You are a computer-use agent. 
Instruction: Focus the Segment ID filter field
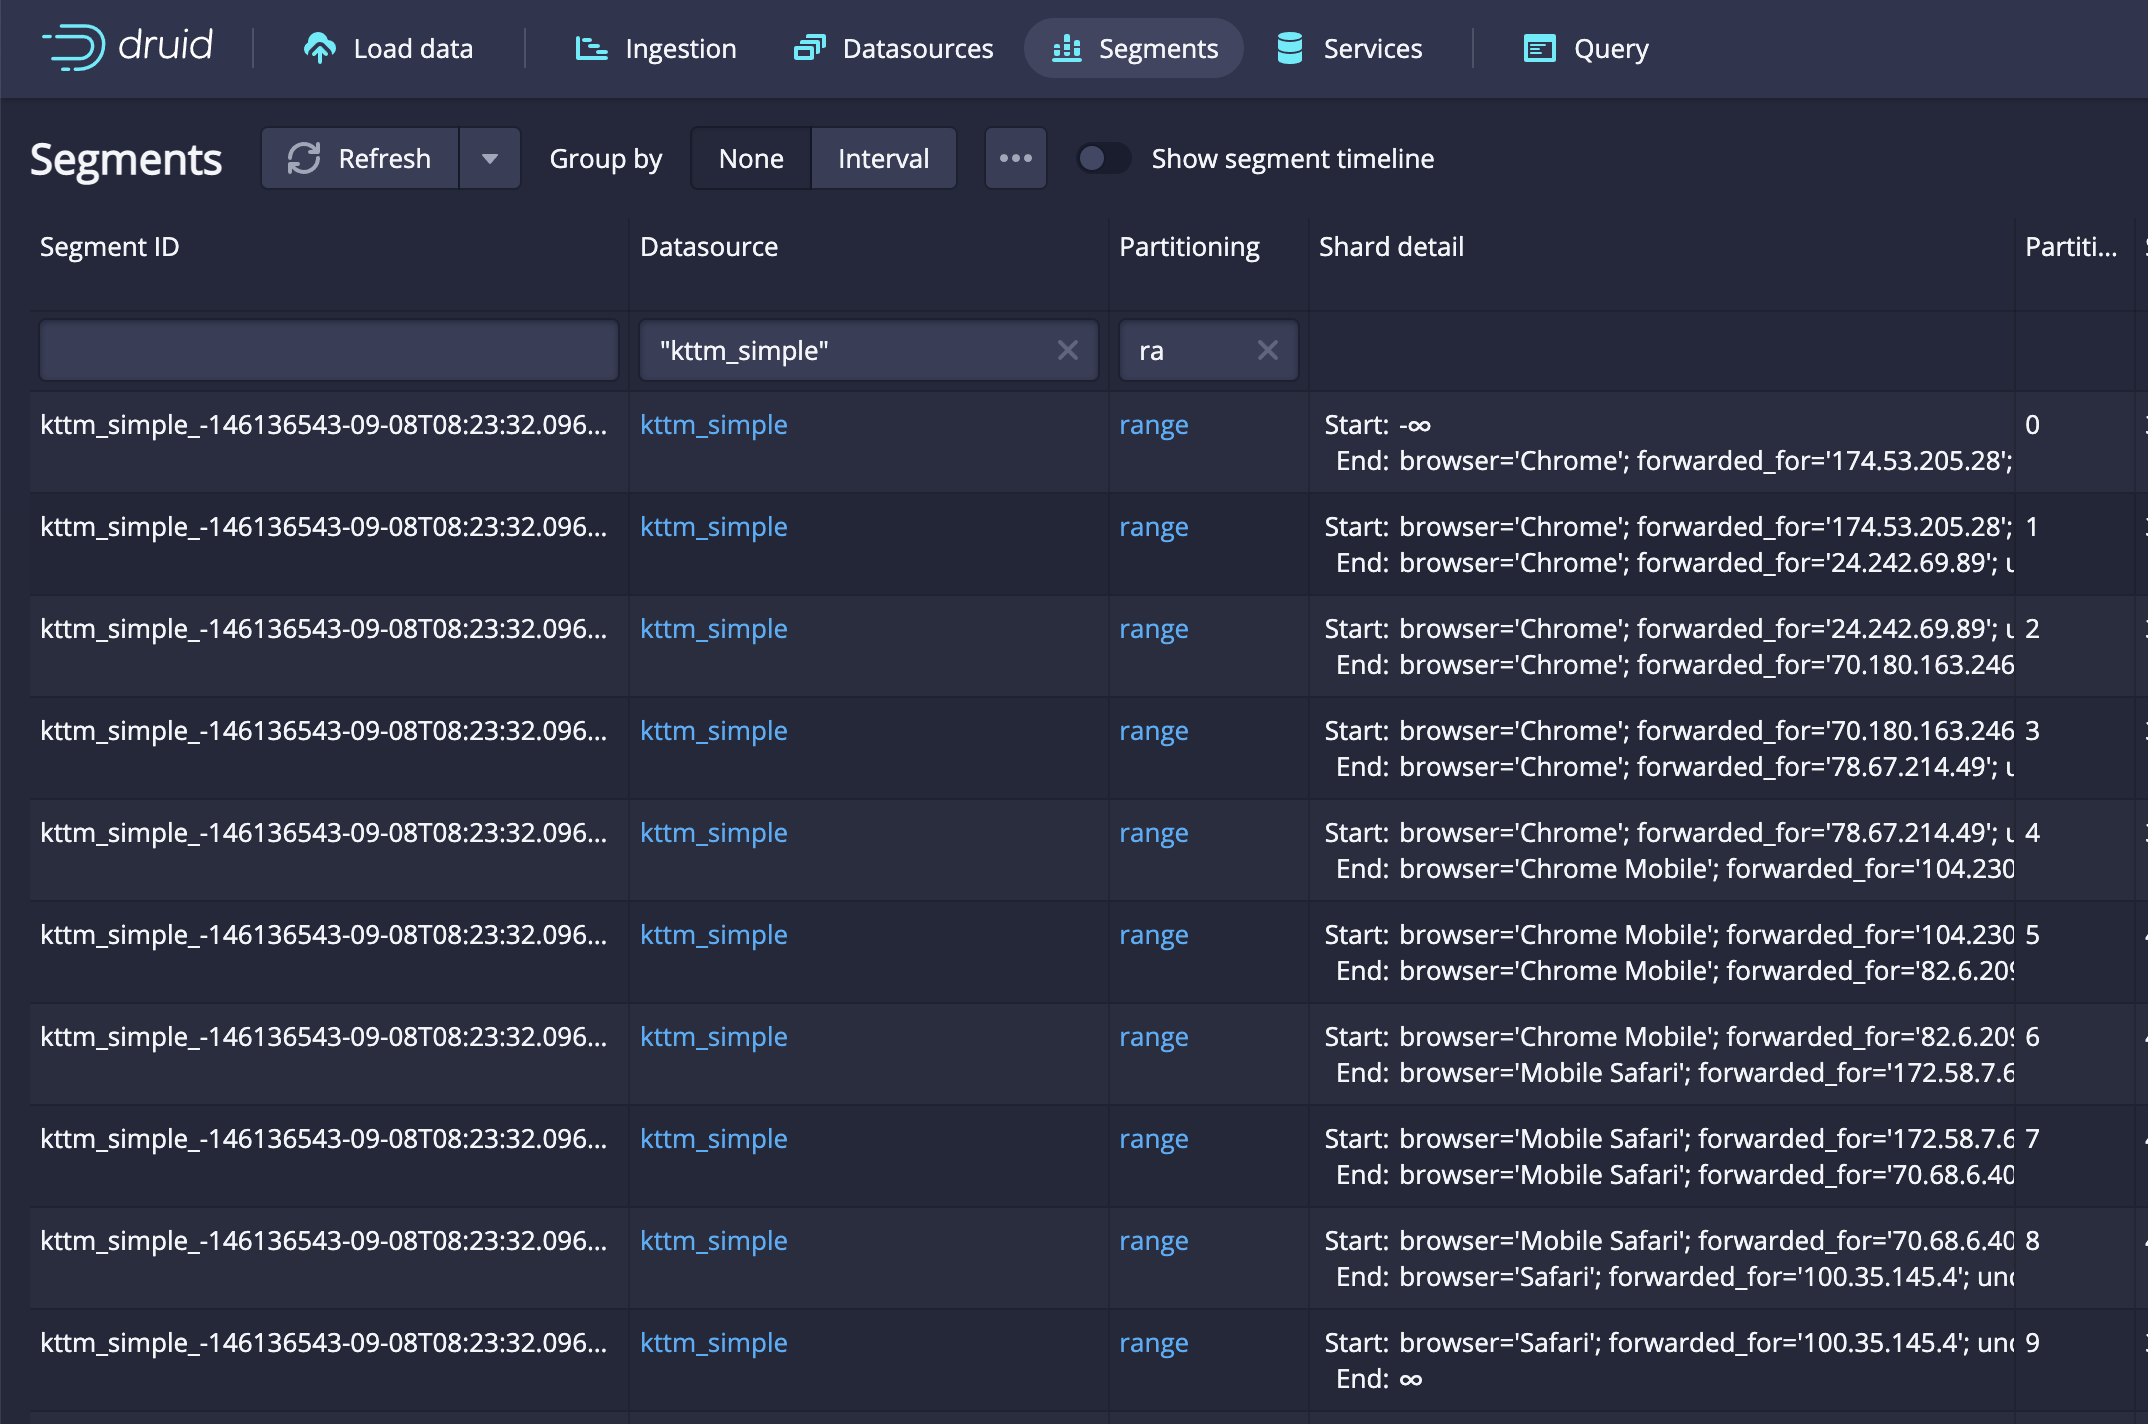(329, 350)
